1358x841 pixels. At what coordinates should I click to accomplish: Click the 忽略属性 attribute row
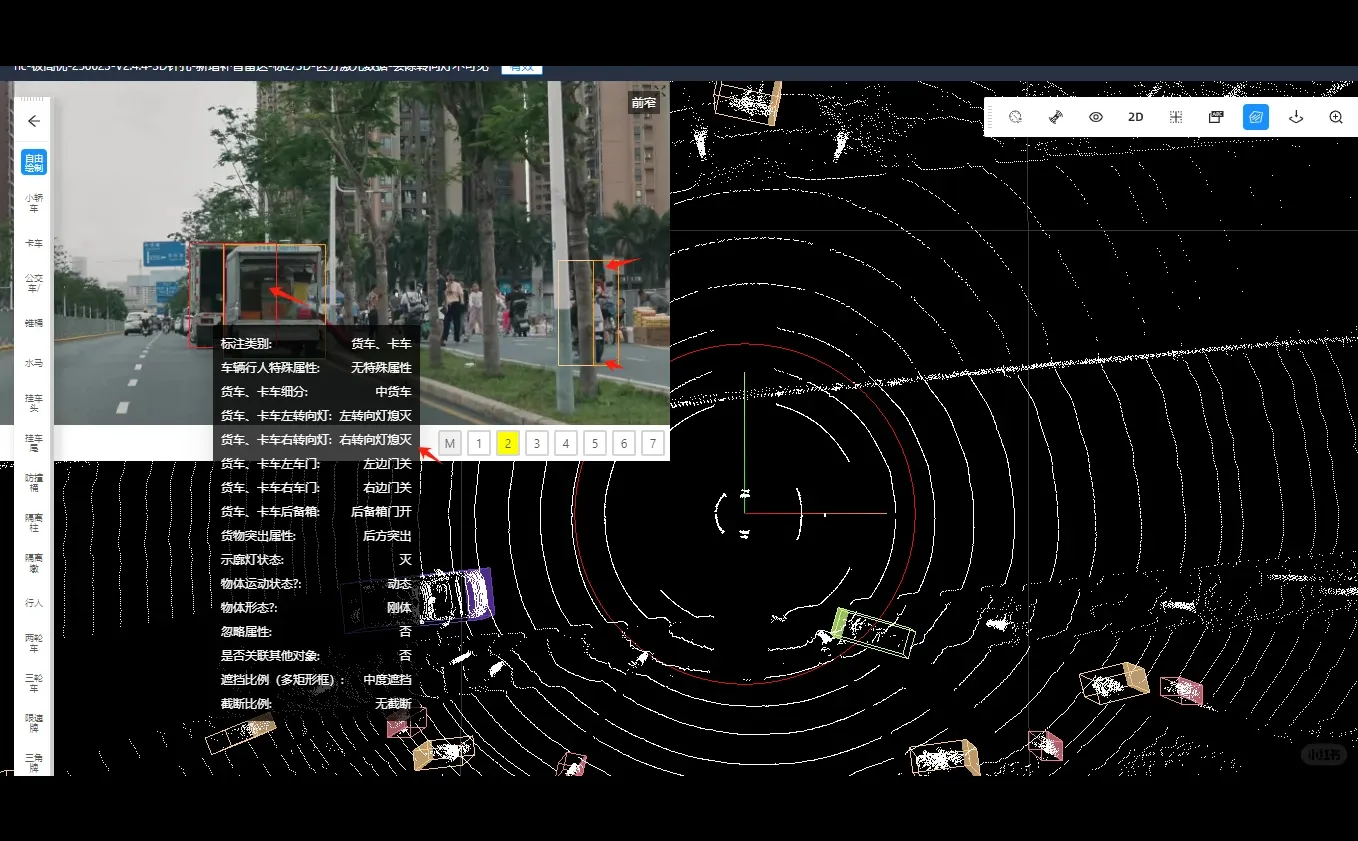[316, 632]
